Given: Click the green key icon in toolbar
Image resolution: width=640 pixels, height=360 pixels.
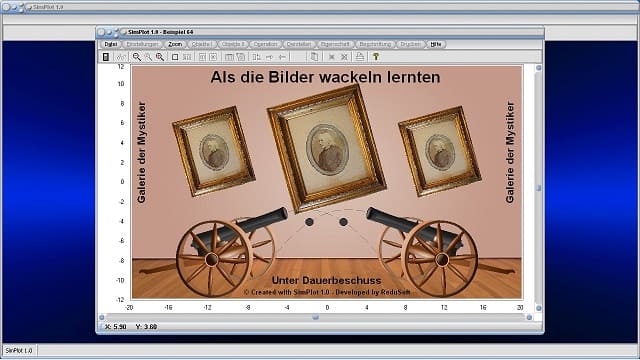Looking at the screenshot, I should tap(376, 57).
